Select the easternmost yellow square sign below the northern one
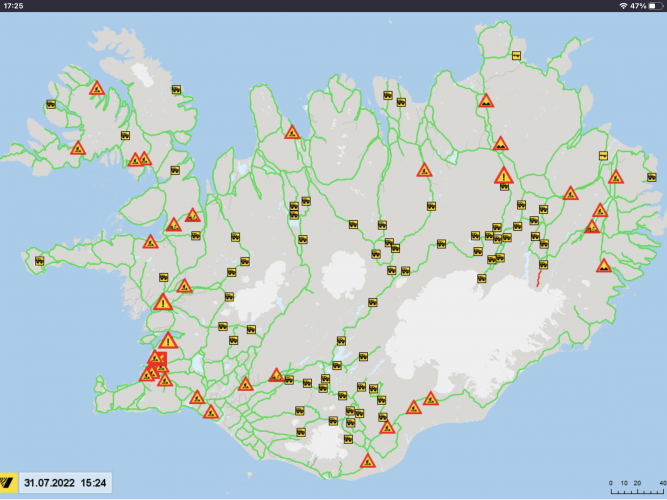 [x=603, y=155]
